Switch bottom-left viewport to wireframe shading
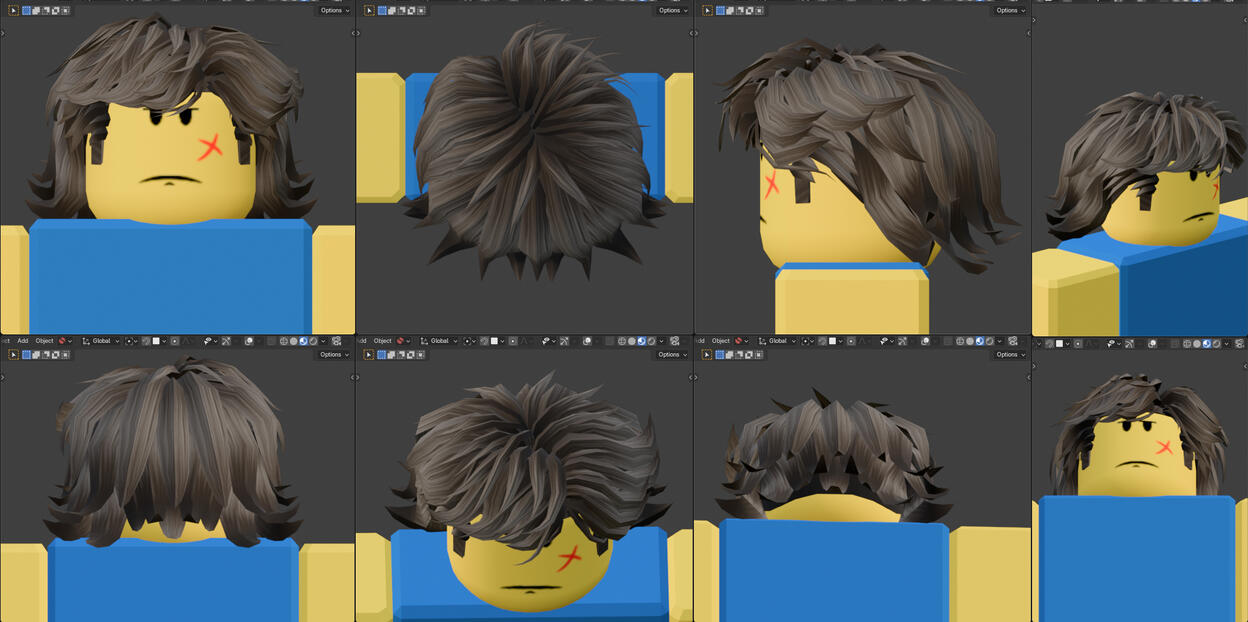The width and height of the screenshot is (1248, 622). [284, 341]
